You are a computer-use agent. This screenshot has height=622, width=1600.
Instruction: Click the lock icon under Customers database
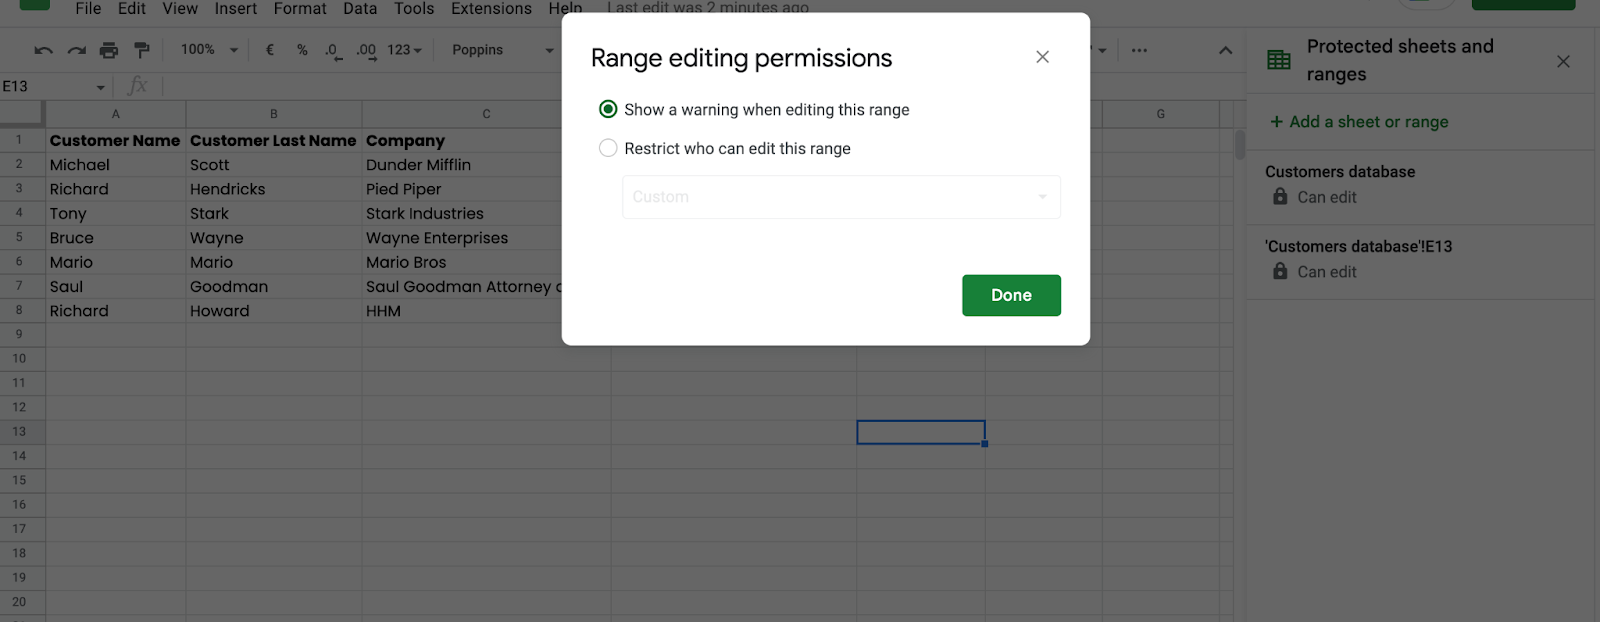tap(1280, 197)
